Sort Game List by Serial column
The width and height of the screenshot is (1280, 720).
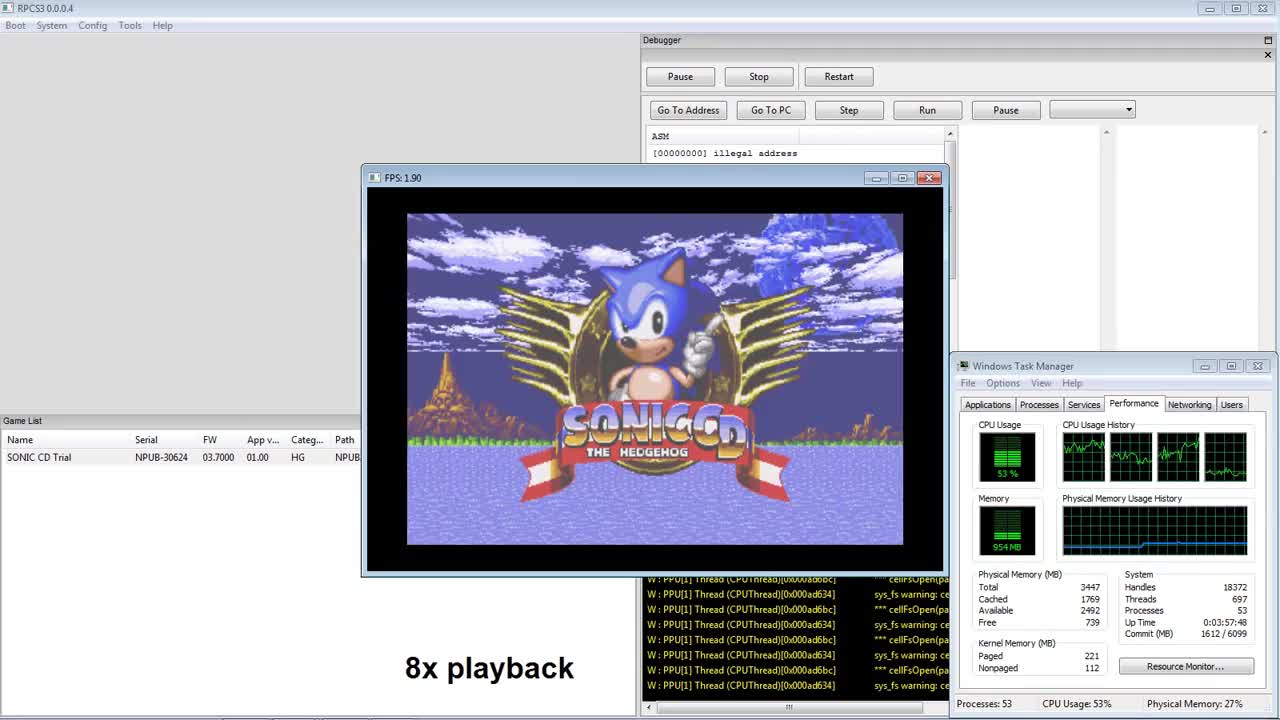click(165, 440)
